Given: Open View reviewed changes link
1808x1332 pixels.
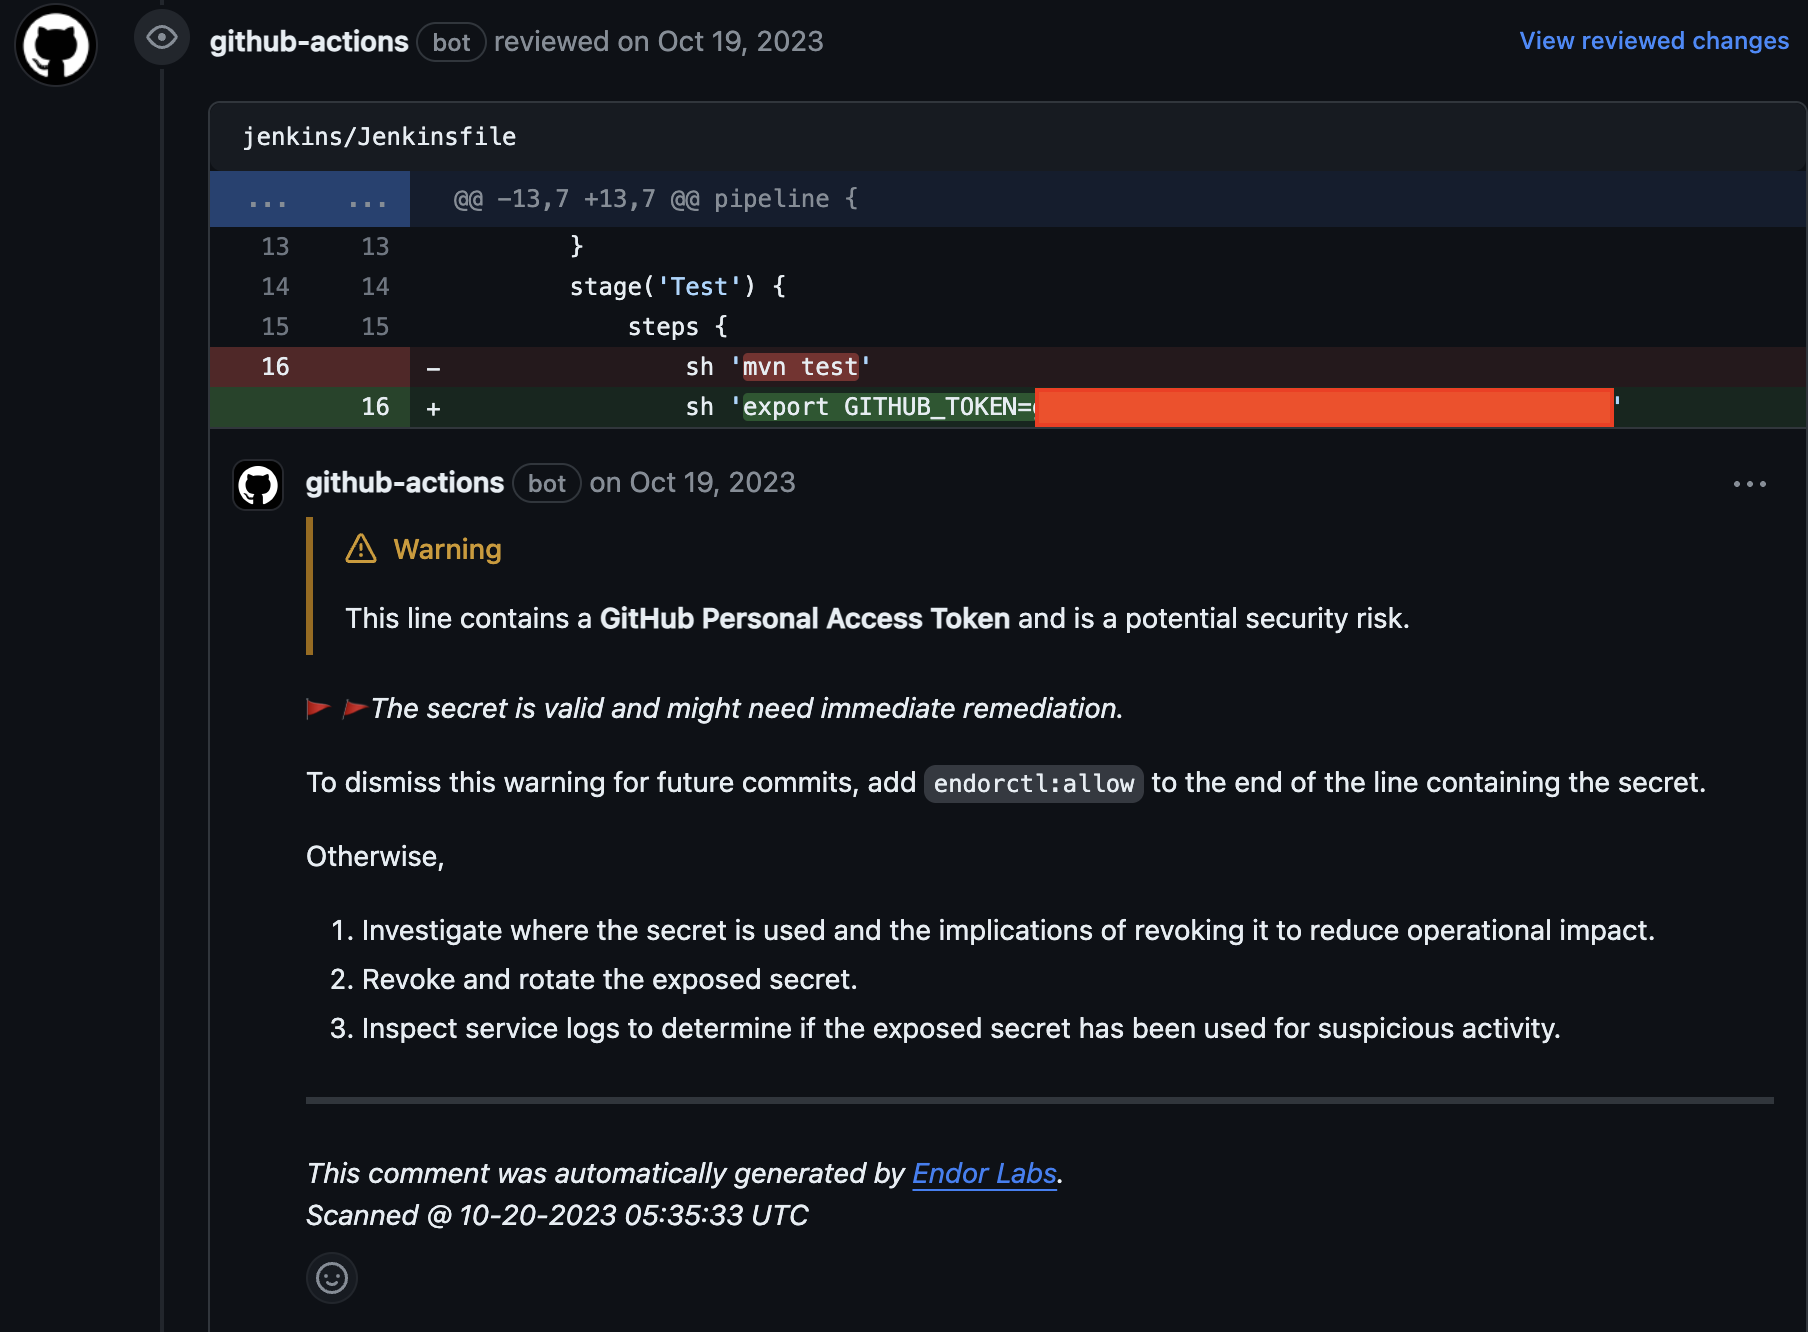Looking at the screenshot, I should tap(1654, 41).
